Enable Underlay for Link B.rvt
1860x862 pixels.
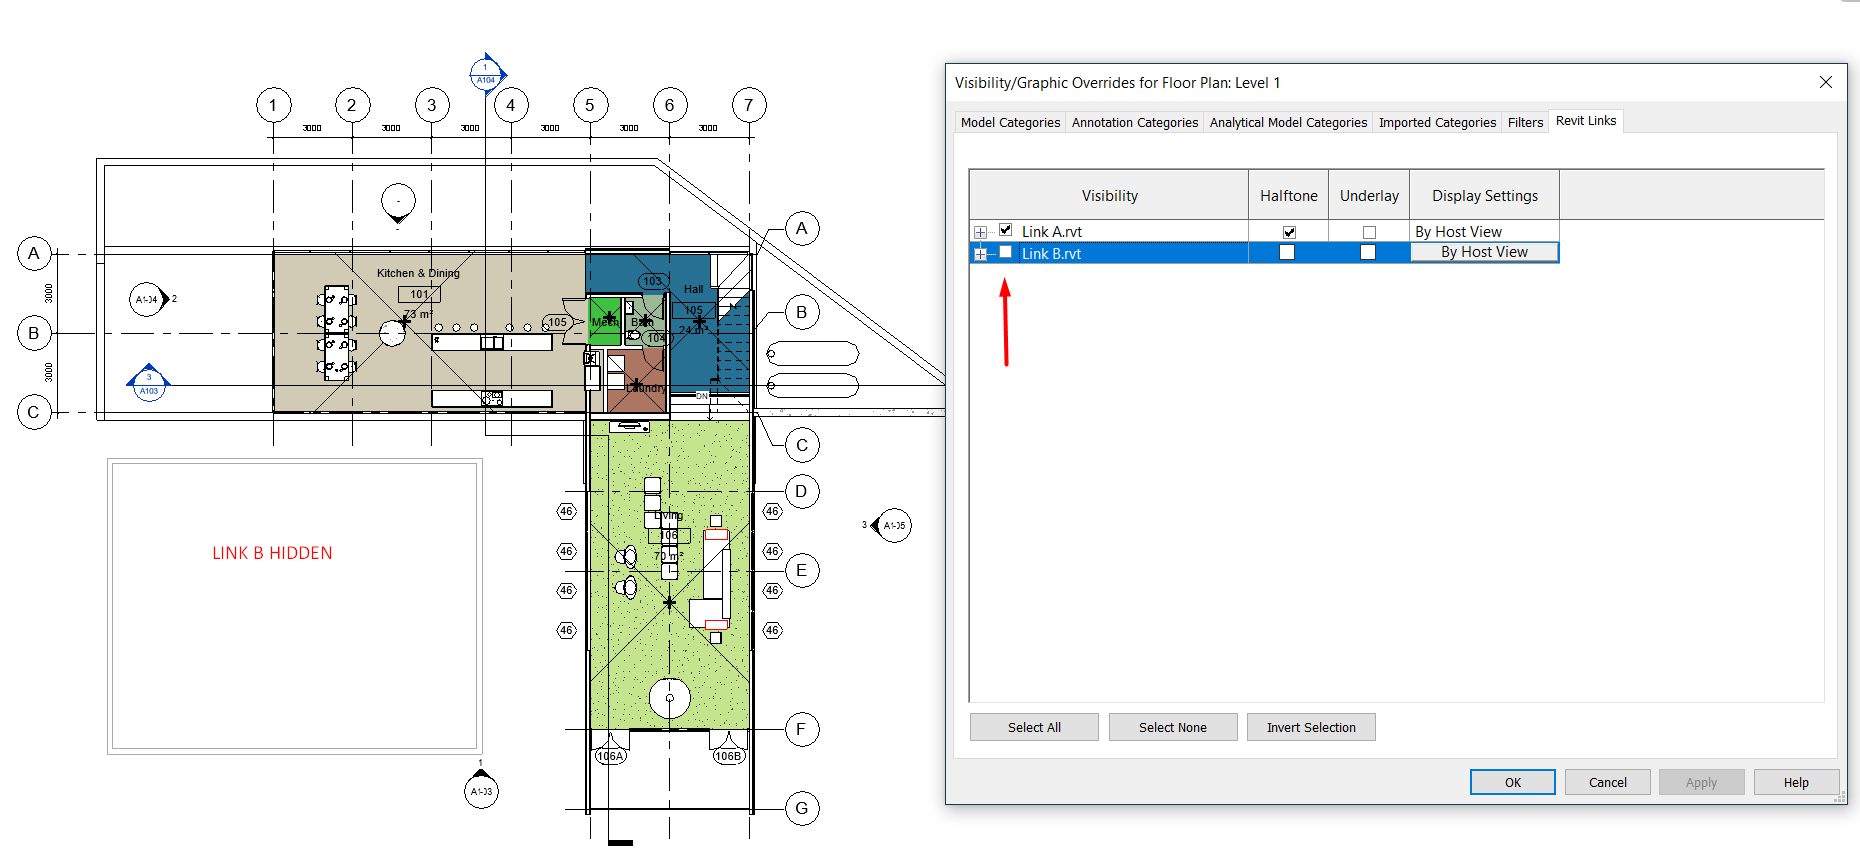pos(1367,253)
